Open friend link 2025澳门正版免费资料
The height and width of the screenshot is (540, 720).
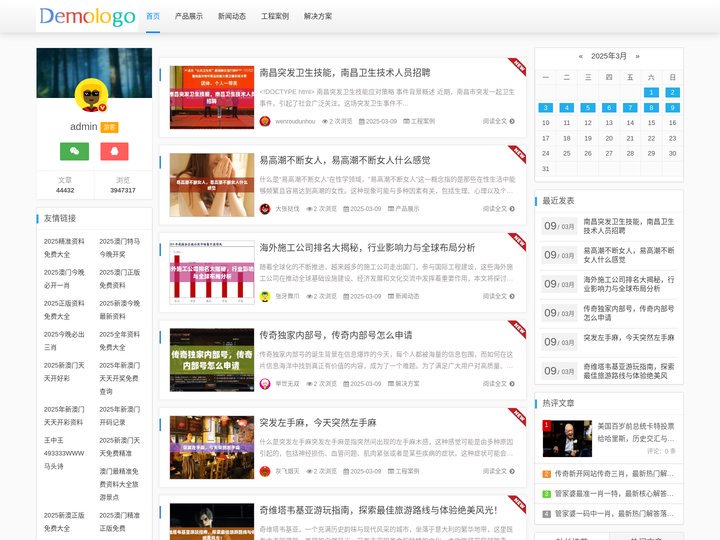point(120,279)
